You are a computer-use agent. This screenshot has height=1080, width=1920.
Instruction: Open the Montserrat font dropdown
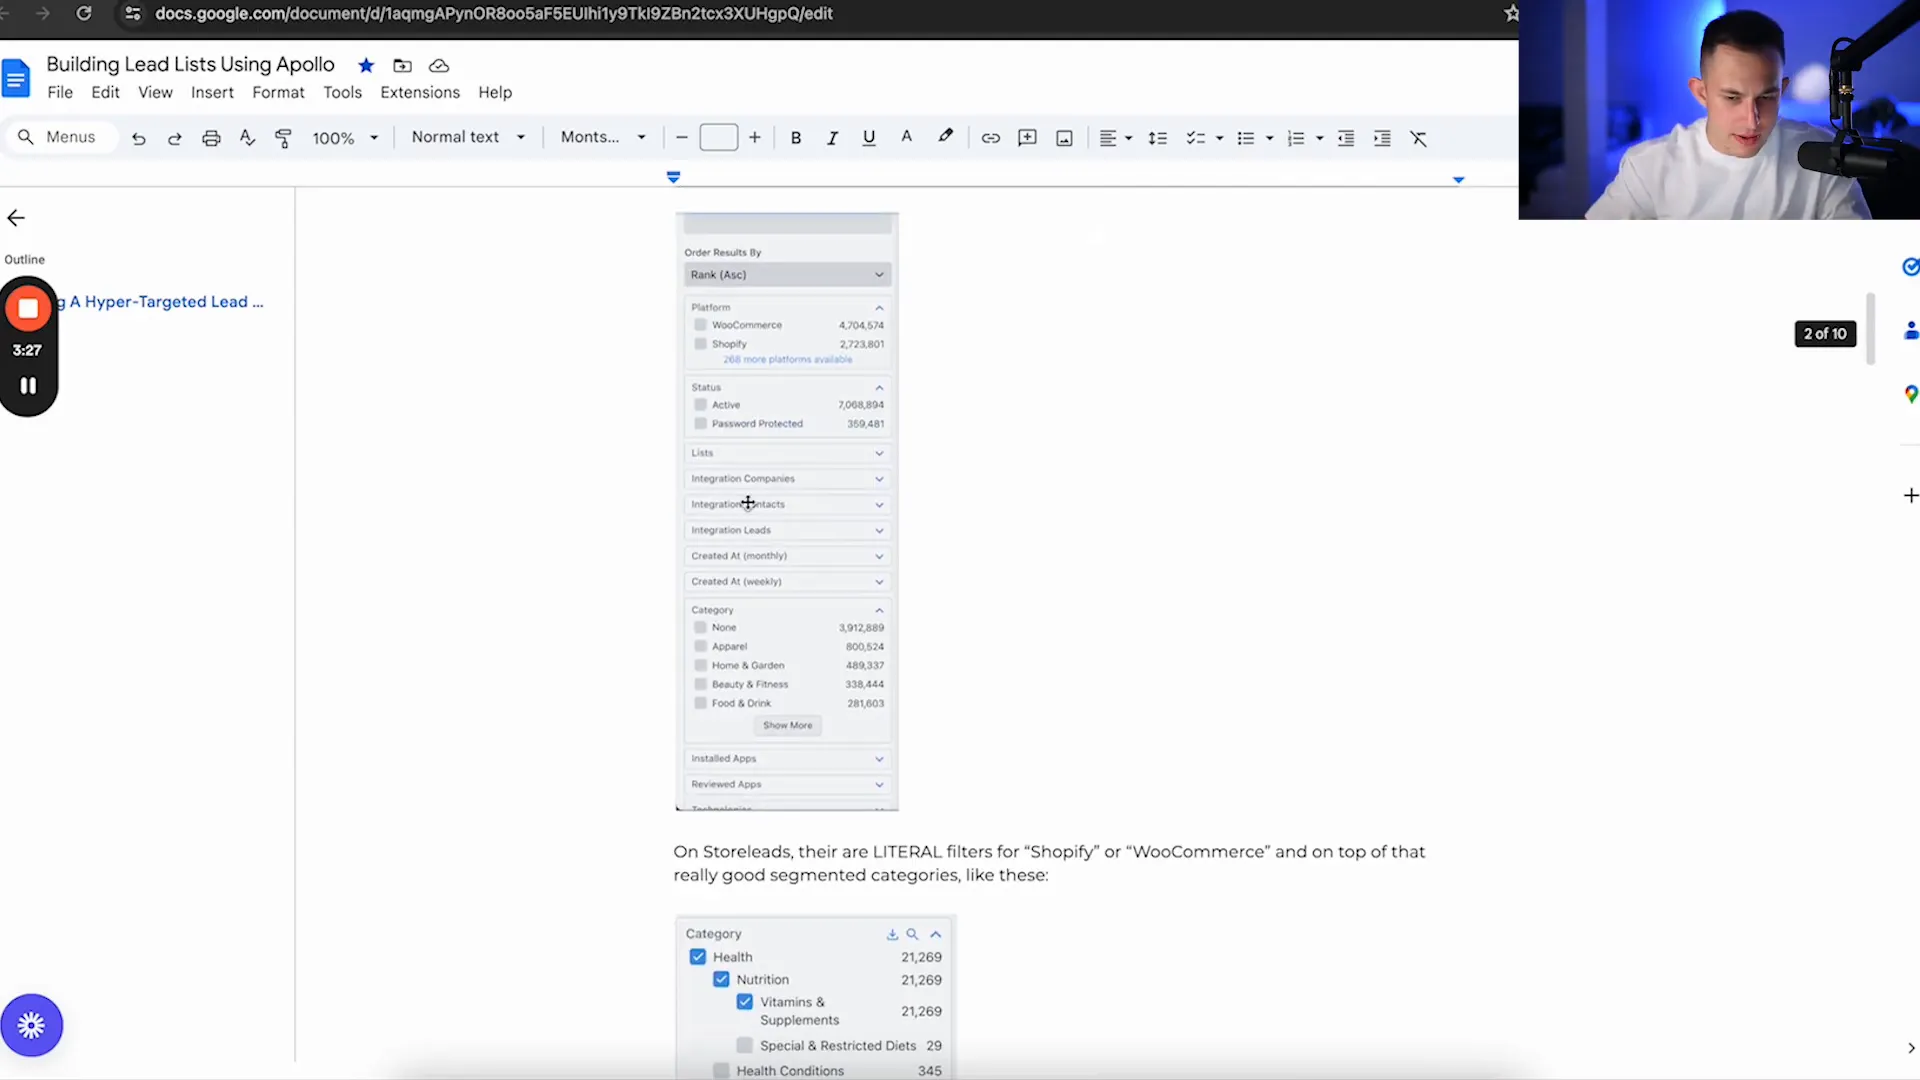coord(603,137)
